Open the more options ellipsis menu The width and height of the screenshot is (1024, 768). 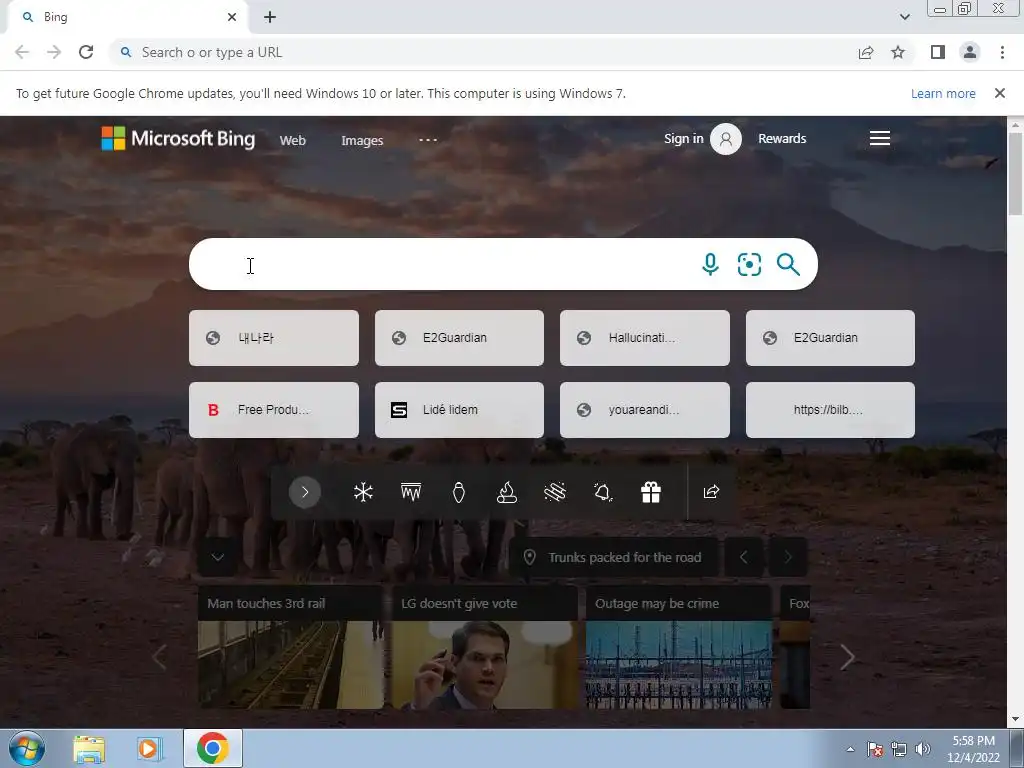pos(428,140)
